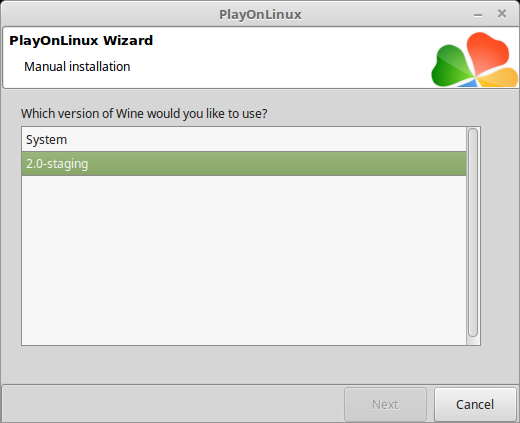520x423 pixels.
Task: Click the Manual installation subtitle
Action: (x=77, y=67)
